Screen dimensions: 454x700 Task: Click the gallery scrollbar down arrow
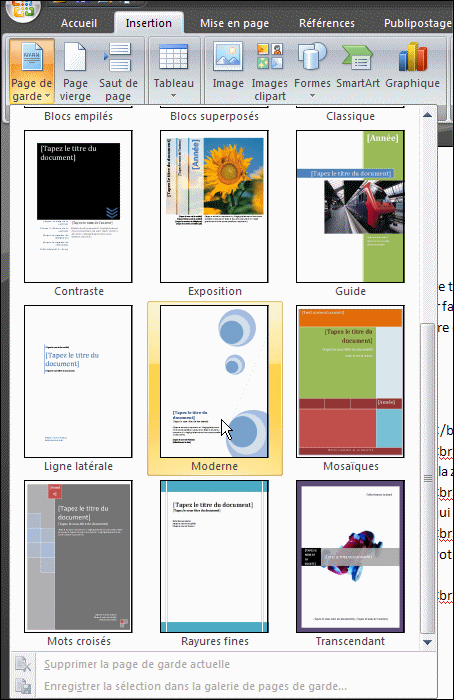point(428,642)
